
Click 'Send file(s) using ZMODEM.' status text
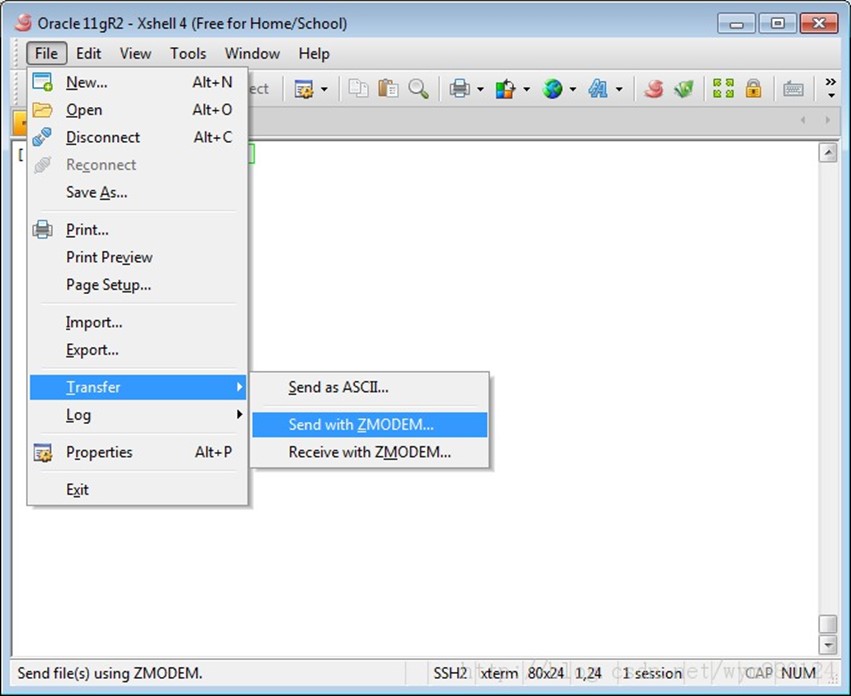click(110, 673)
